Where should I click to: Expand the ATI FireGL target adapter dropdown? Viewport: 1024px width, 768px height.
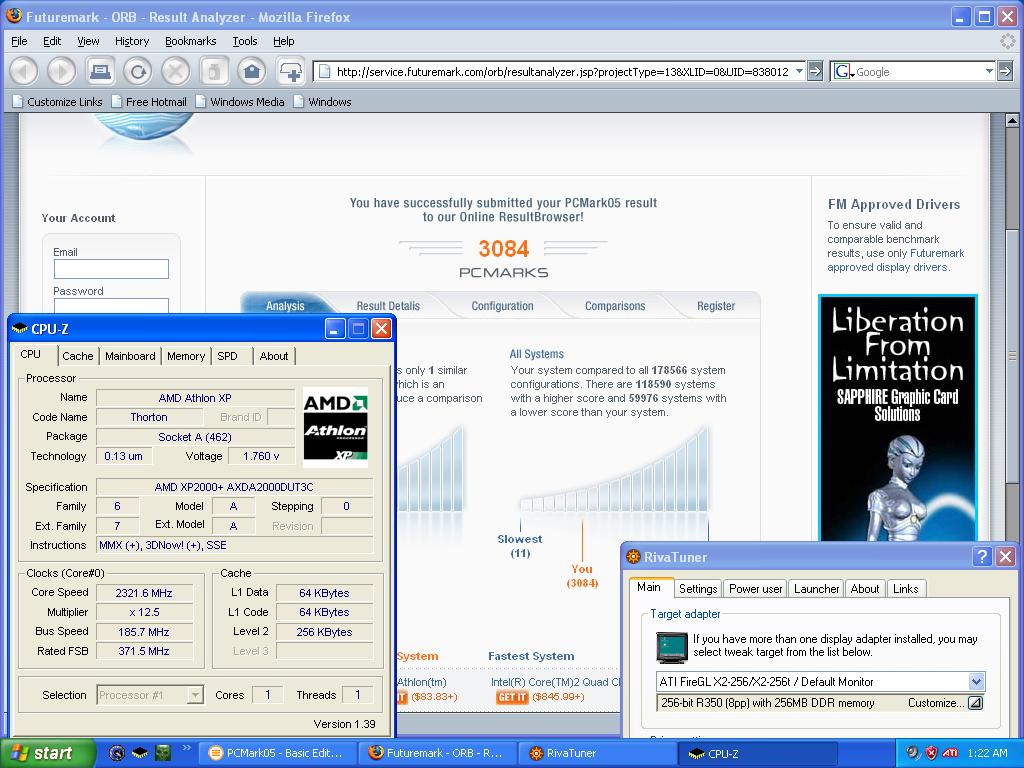point(976,682)
